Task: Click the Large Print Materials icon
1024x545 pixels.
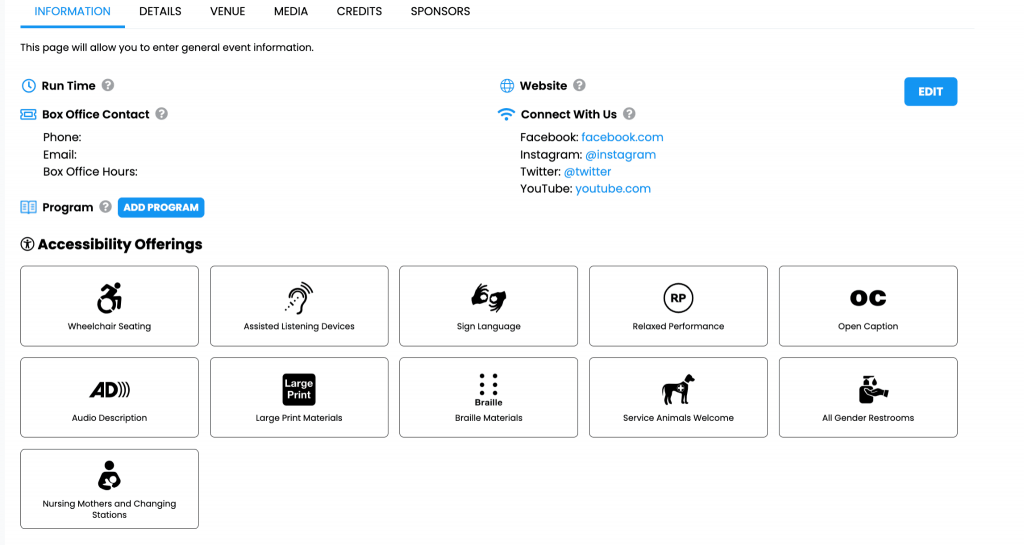Action: (299, 389)
